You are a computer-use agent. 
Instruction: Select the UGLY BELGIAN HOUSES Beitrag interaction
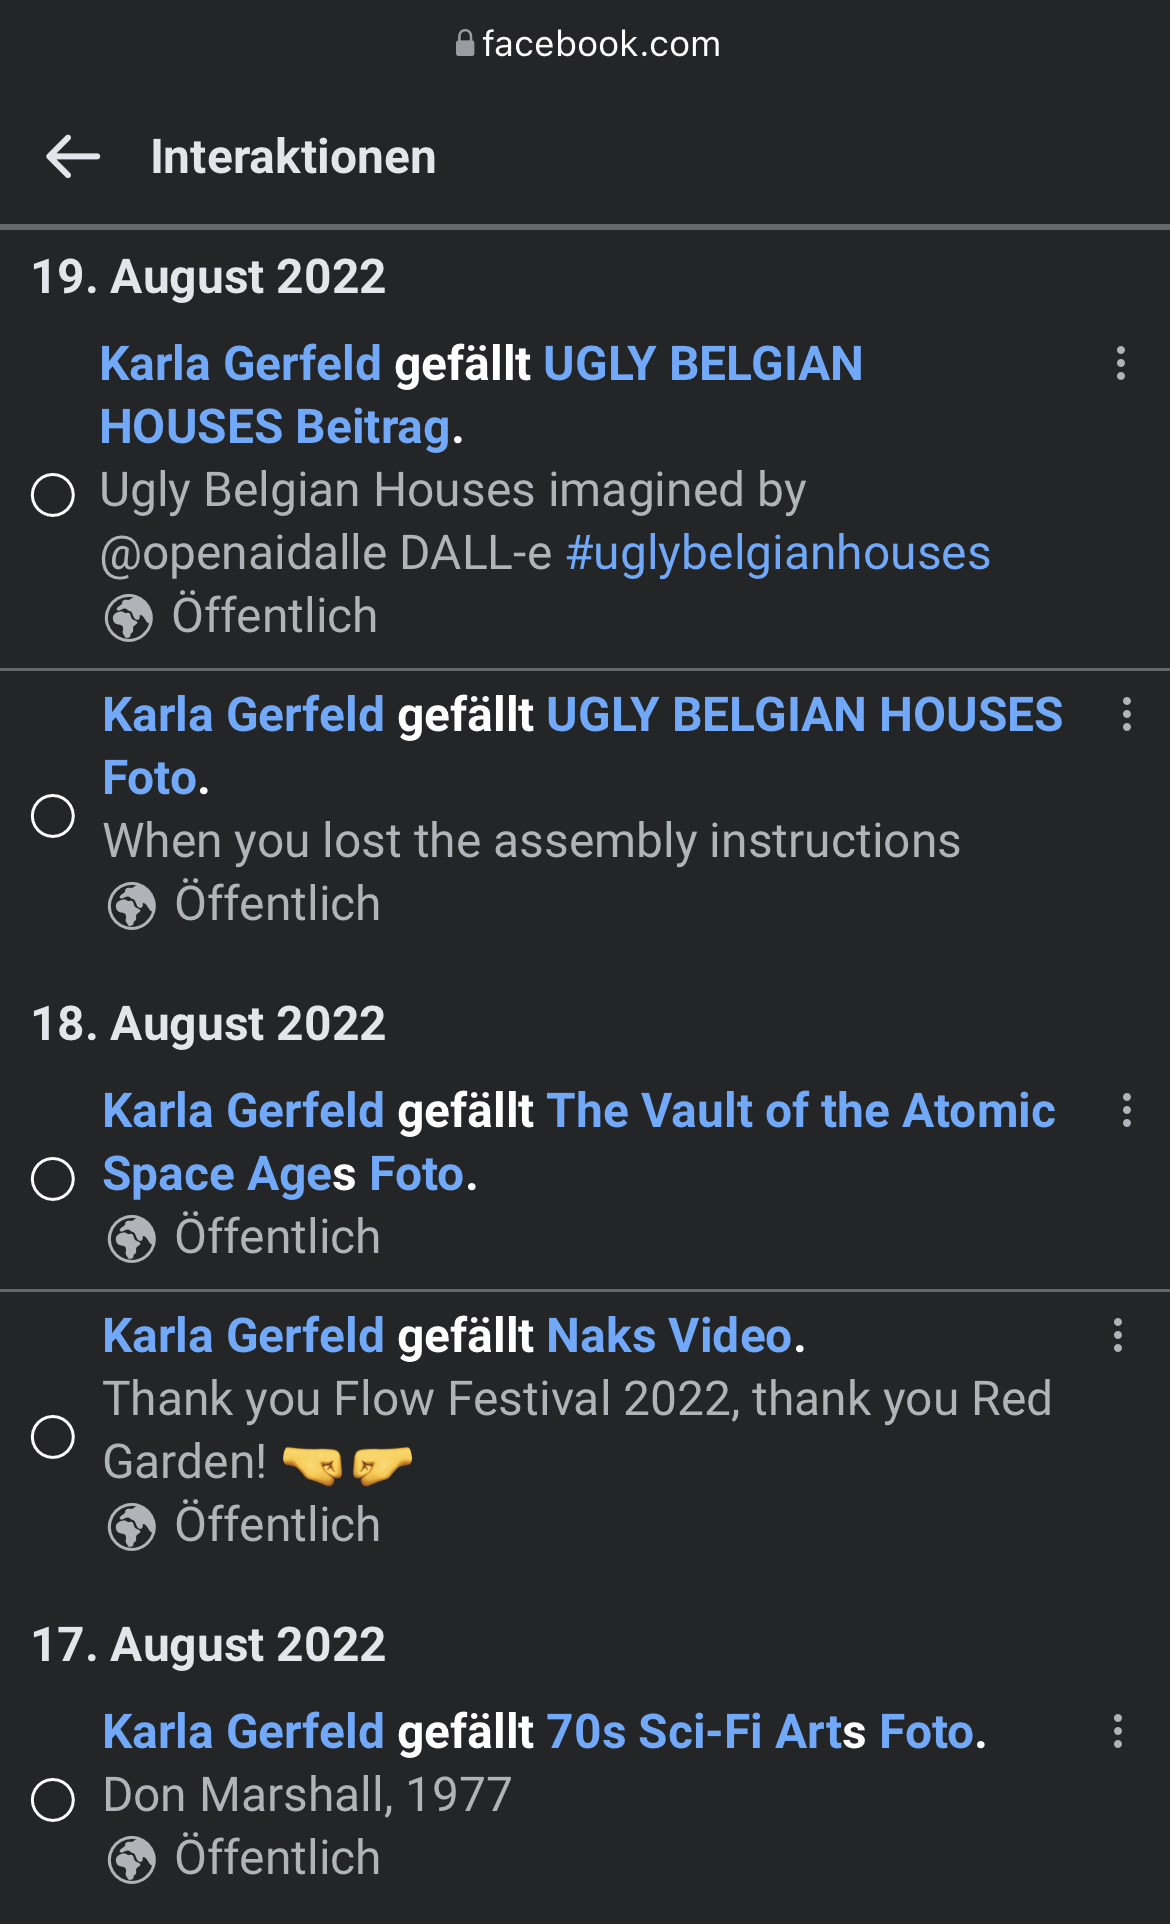tap(53, 494)
